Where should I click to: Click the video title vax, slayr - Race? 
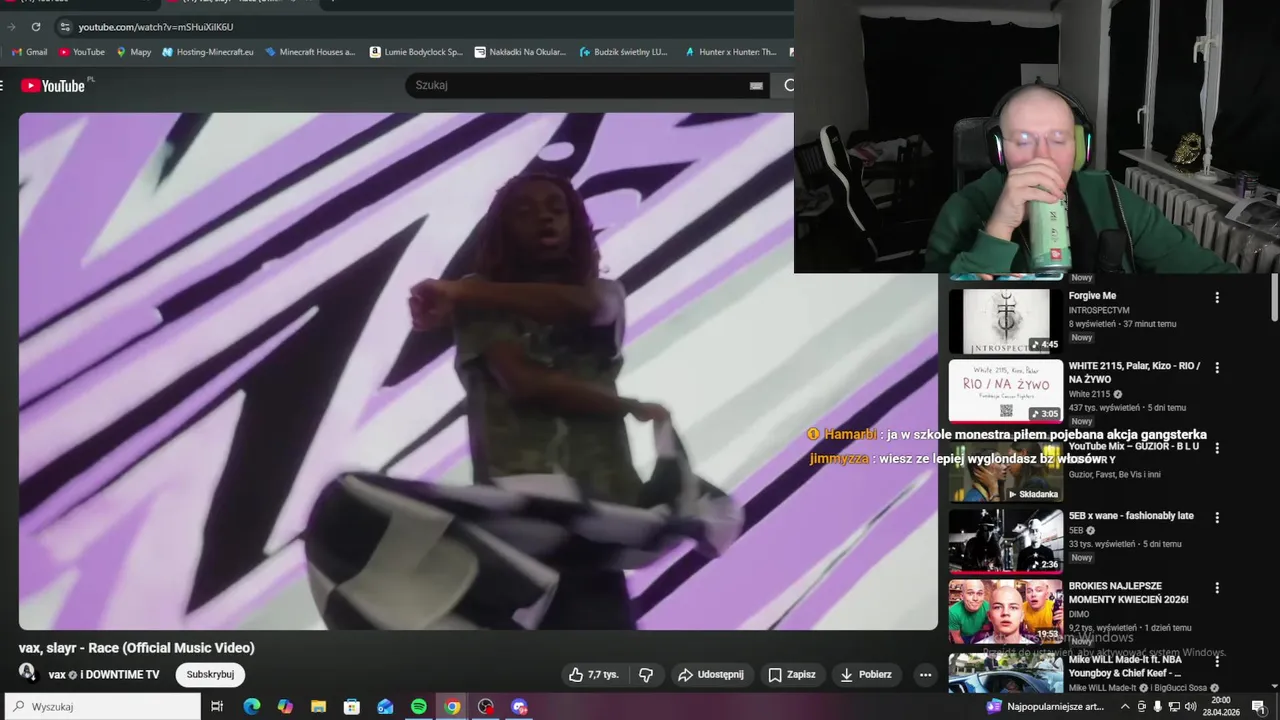(137, 648)
